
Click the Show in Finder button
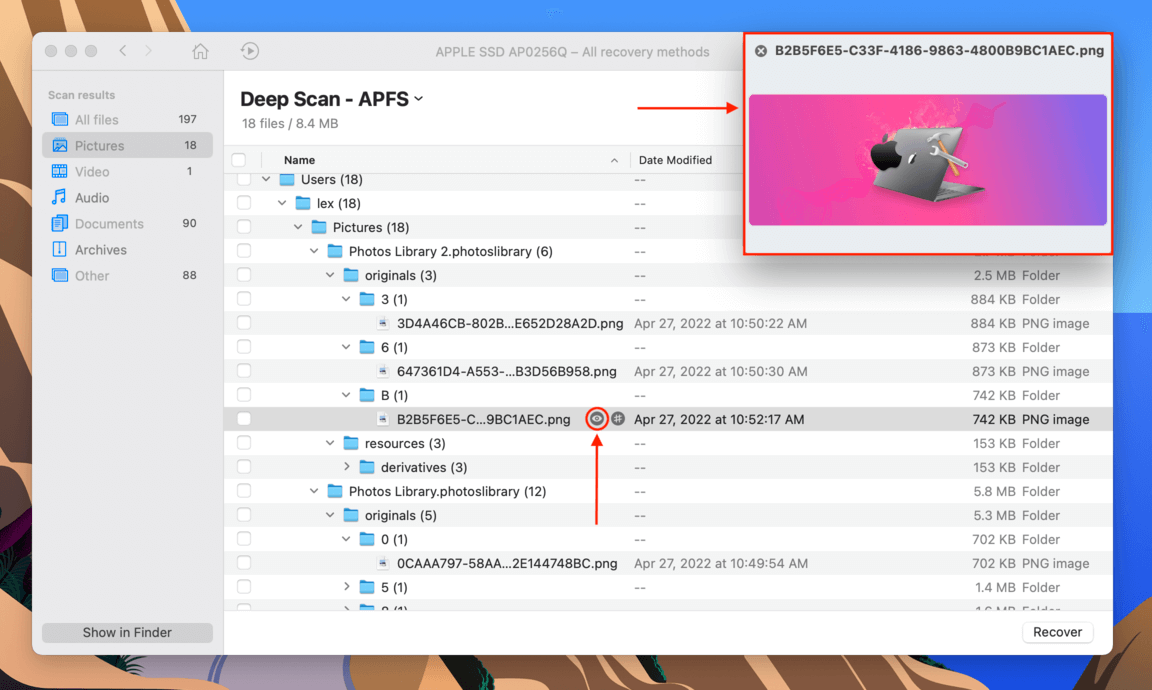[127, 633]
